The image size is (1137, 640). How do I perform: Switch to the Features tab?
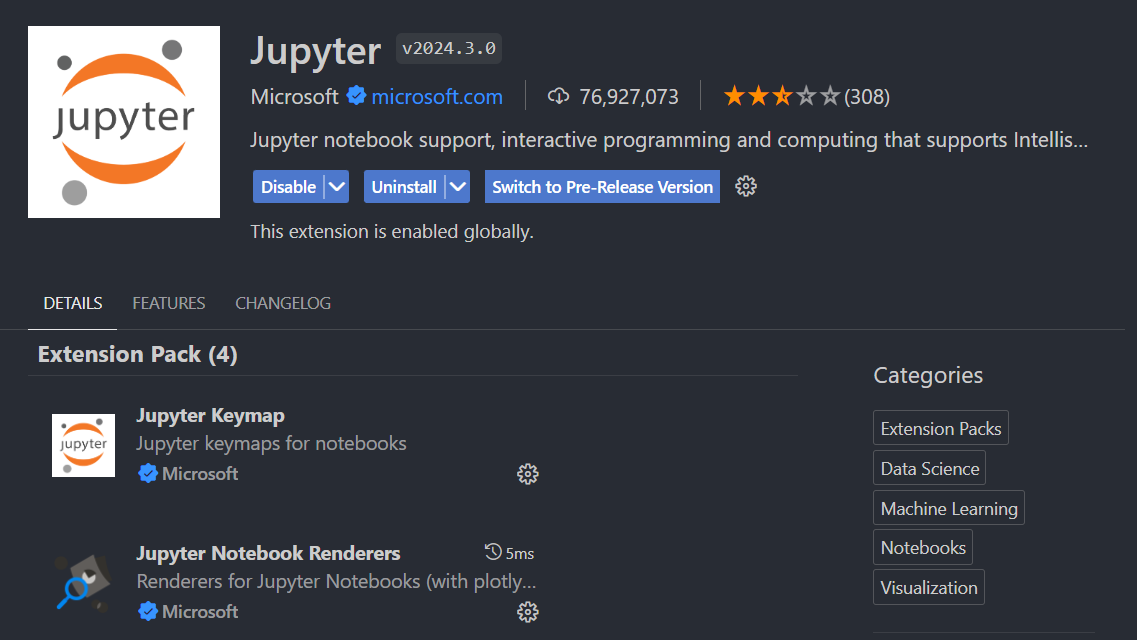tap(169, 303)
